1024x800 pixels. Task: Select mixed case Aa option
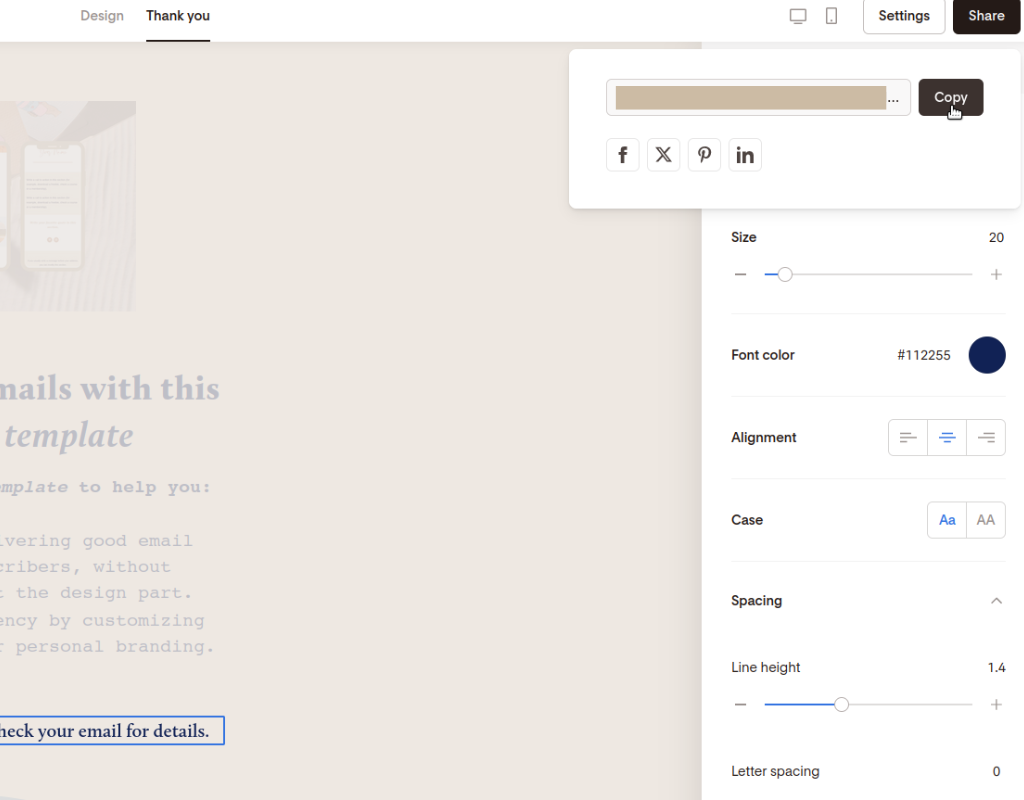947,520
